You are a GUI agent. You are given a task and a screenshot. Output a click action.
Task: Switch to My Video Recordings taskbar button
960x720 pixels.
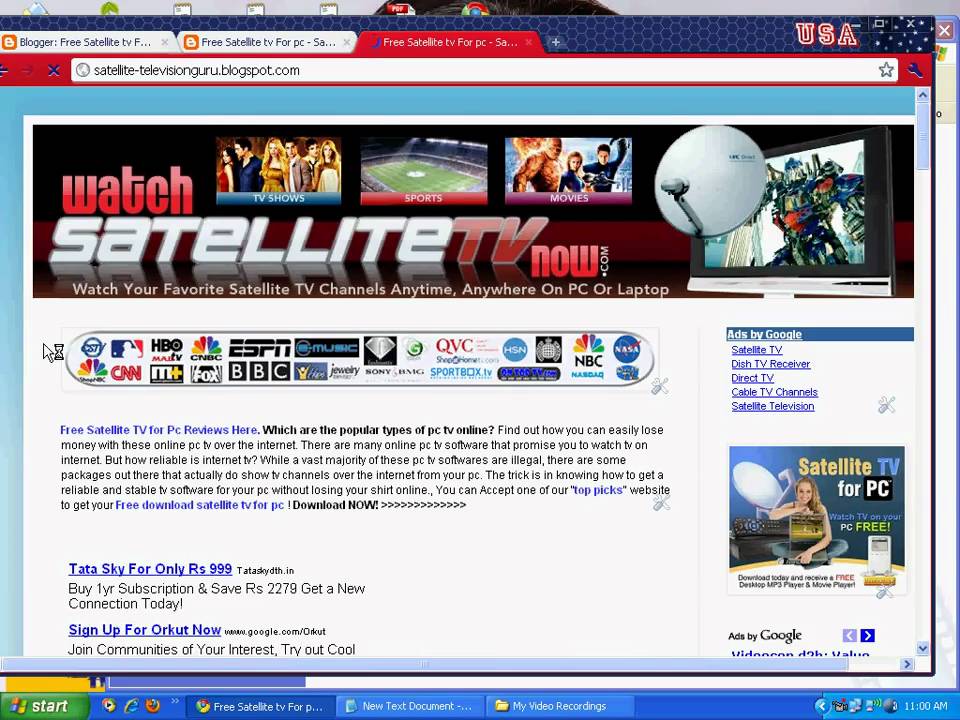559,707
